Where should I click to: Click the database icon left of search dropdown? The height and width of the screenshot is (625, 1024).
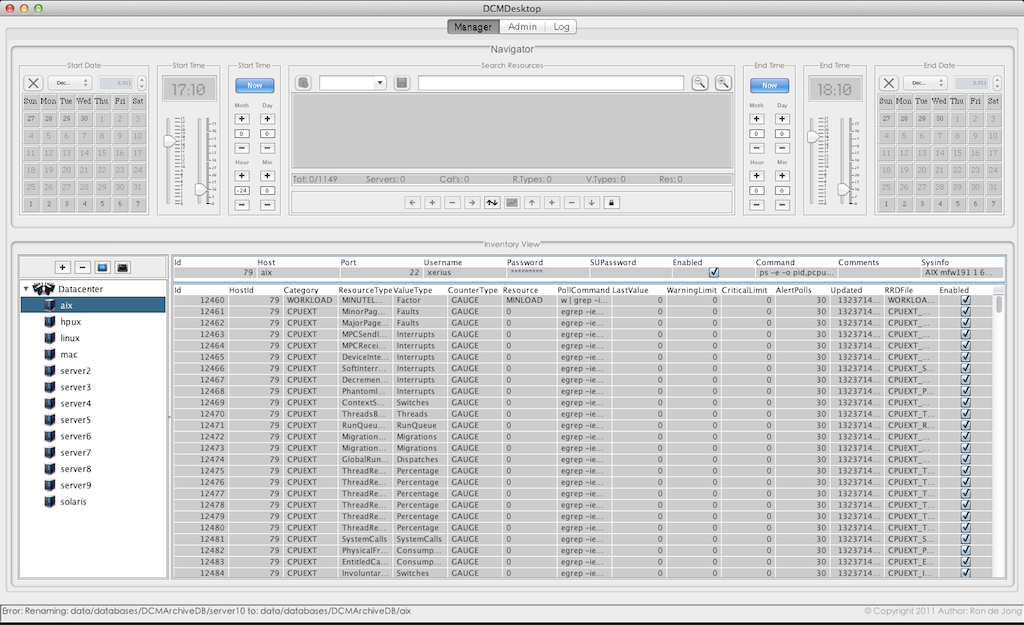[x=303, y=83]
